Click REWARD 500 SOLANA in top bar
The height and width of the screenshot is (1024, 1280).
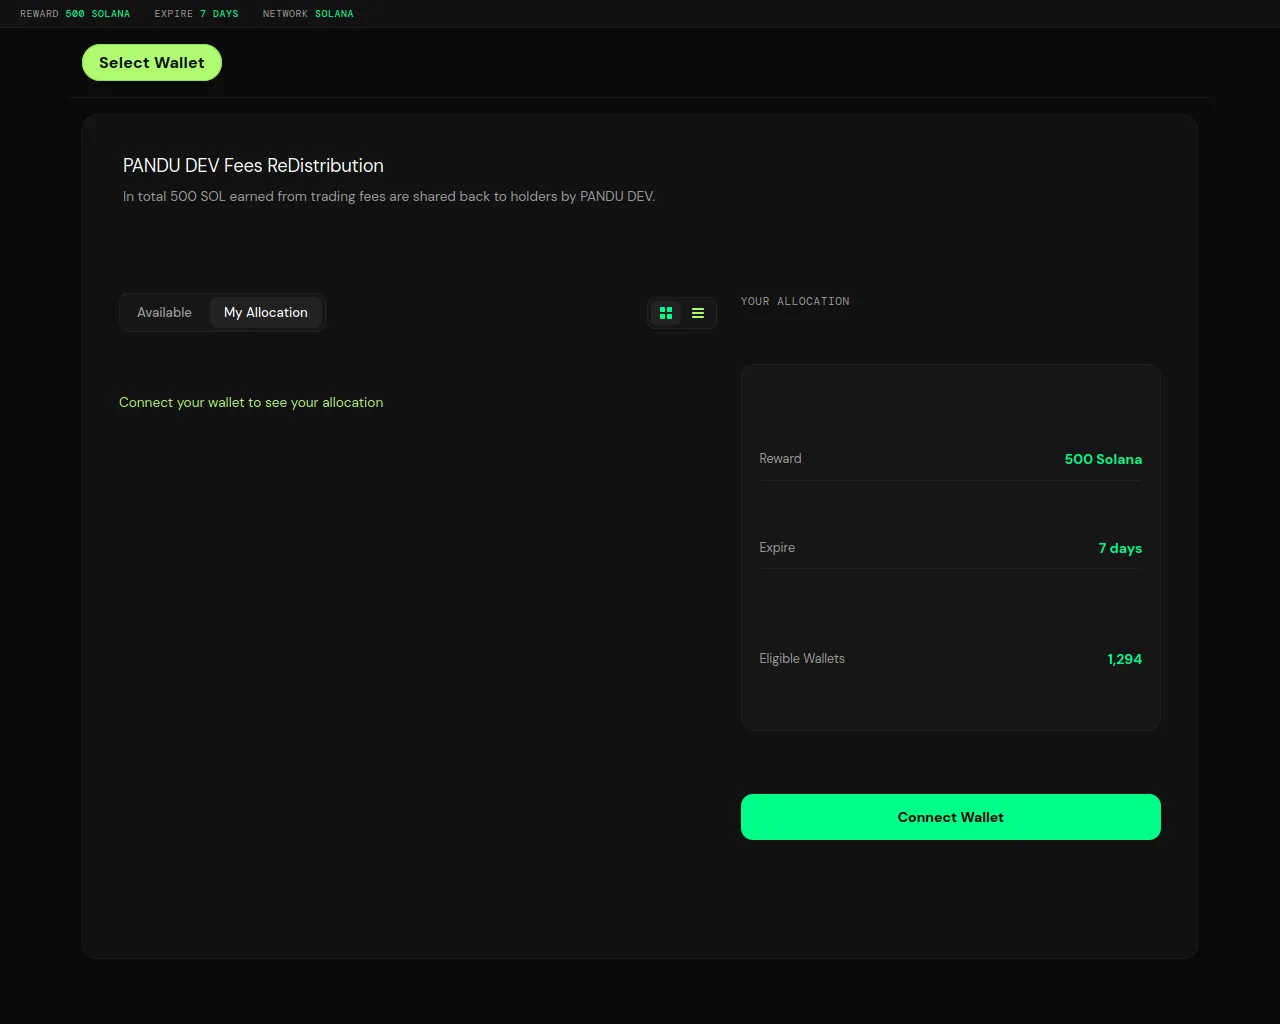pyautogui.click(x=75, y=14)
